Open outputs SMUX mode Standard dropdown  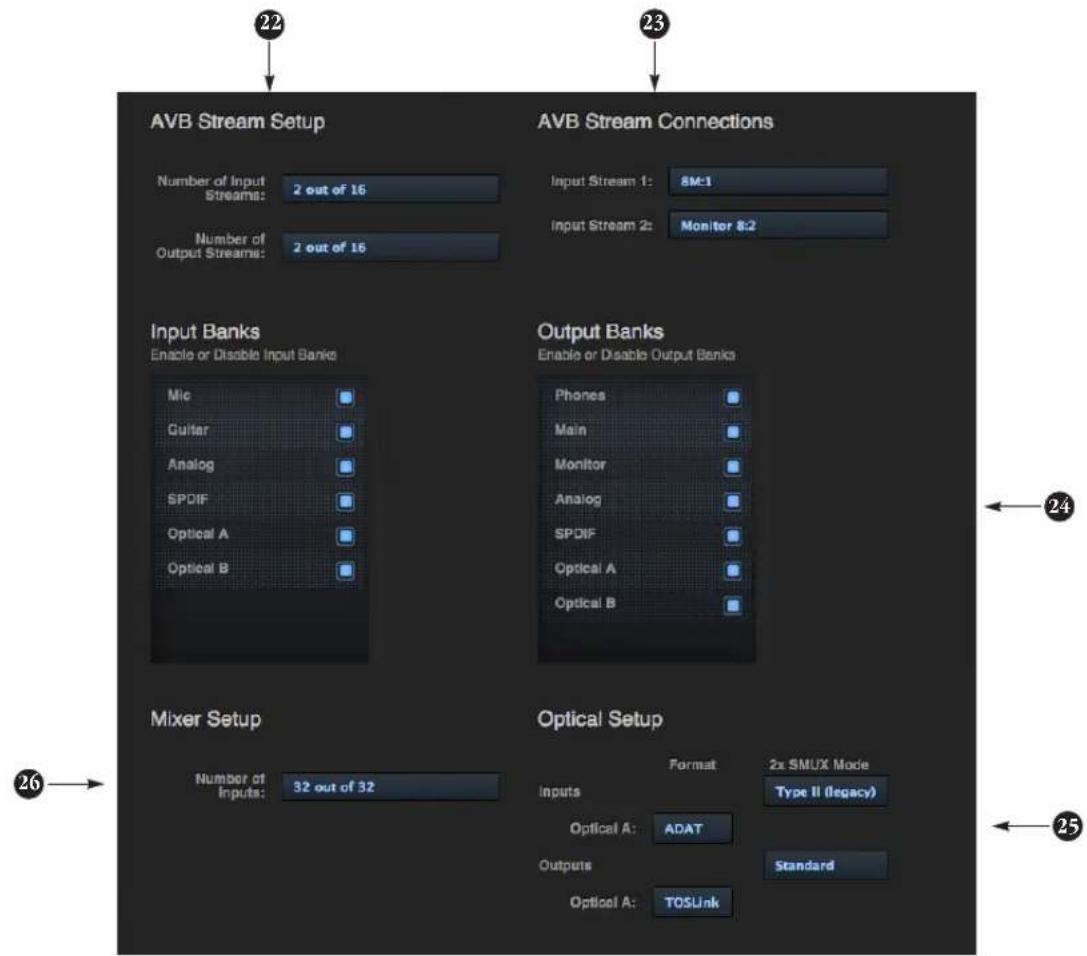825,865
